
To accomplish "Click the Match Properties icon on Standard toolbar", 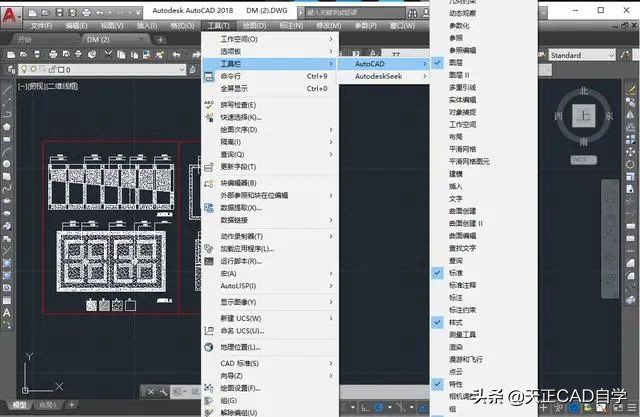I will pos(160,54).
